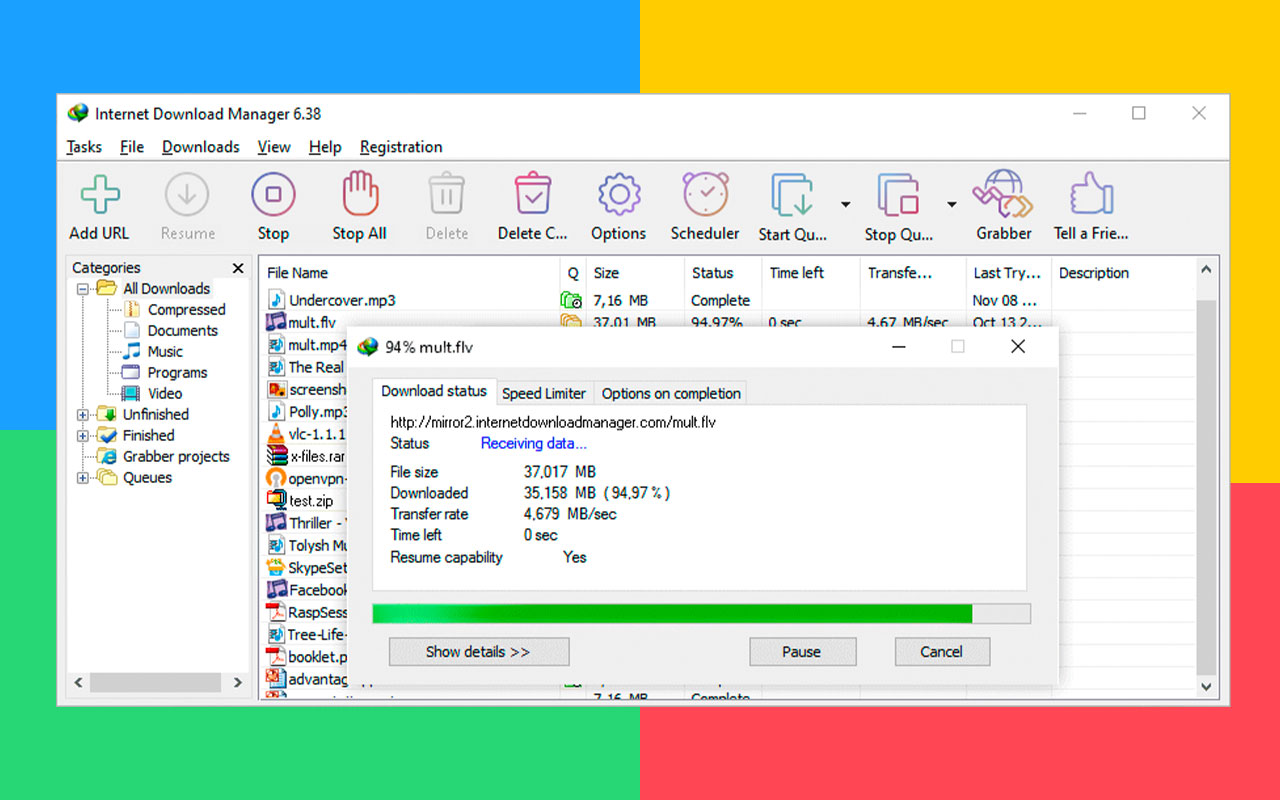The image size is (1280, 800).
Task: Click the Delete trash icon
Action: coord(447,194)
